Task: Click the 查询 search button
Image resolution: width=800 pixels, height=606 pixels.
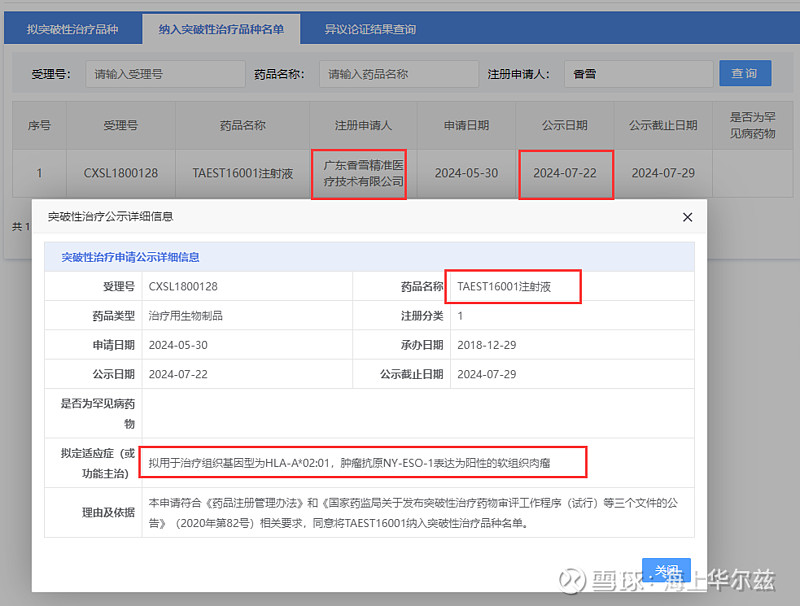Action: tap(745, 73)
